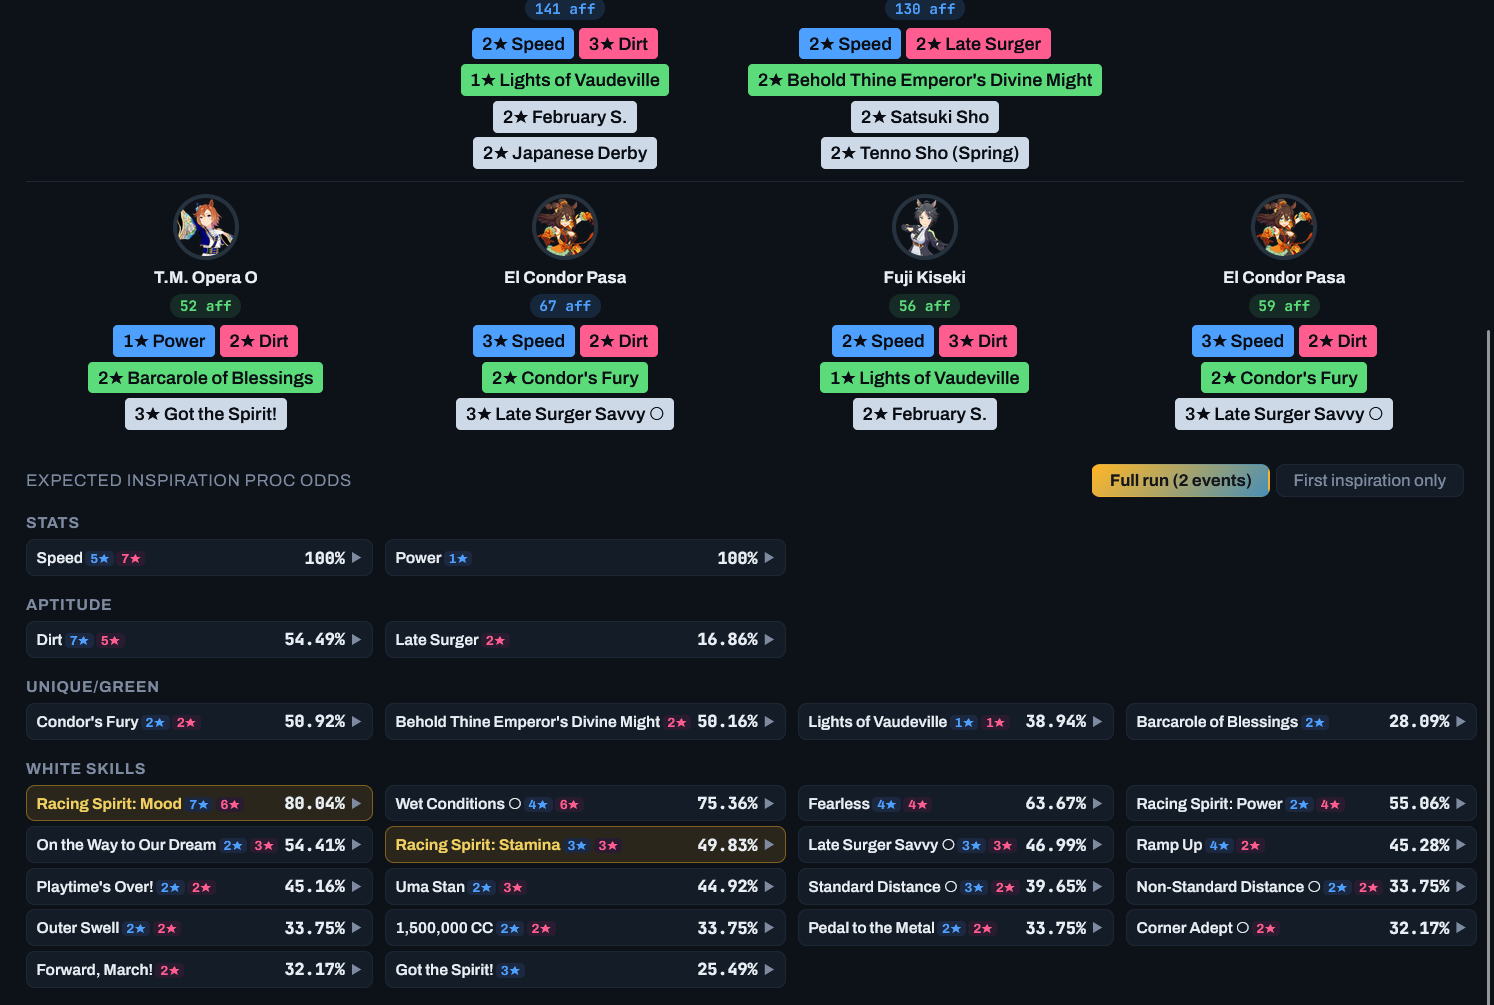
Task: Open the Racing Spirit: Stamina row
Action: pyautogui.click(x=585, y=845)
